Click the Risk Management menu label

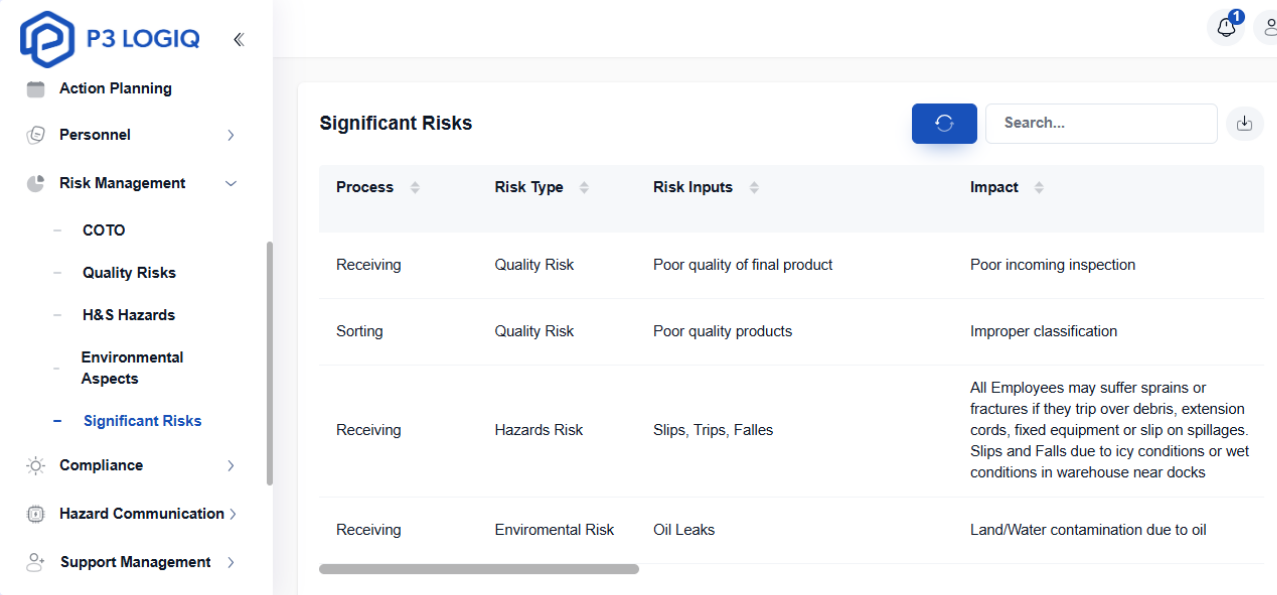click(122, 183)
